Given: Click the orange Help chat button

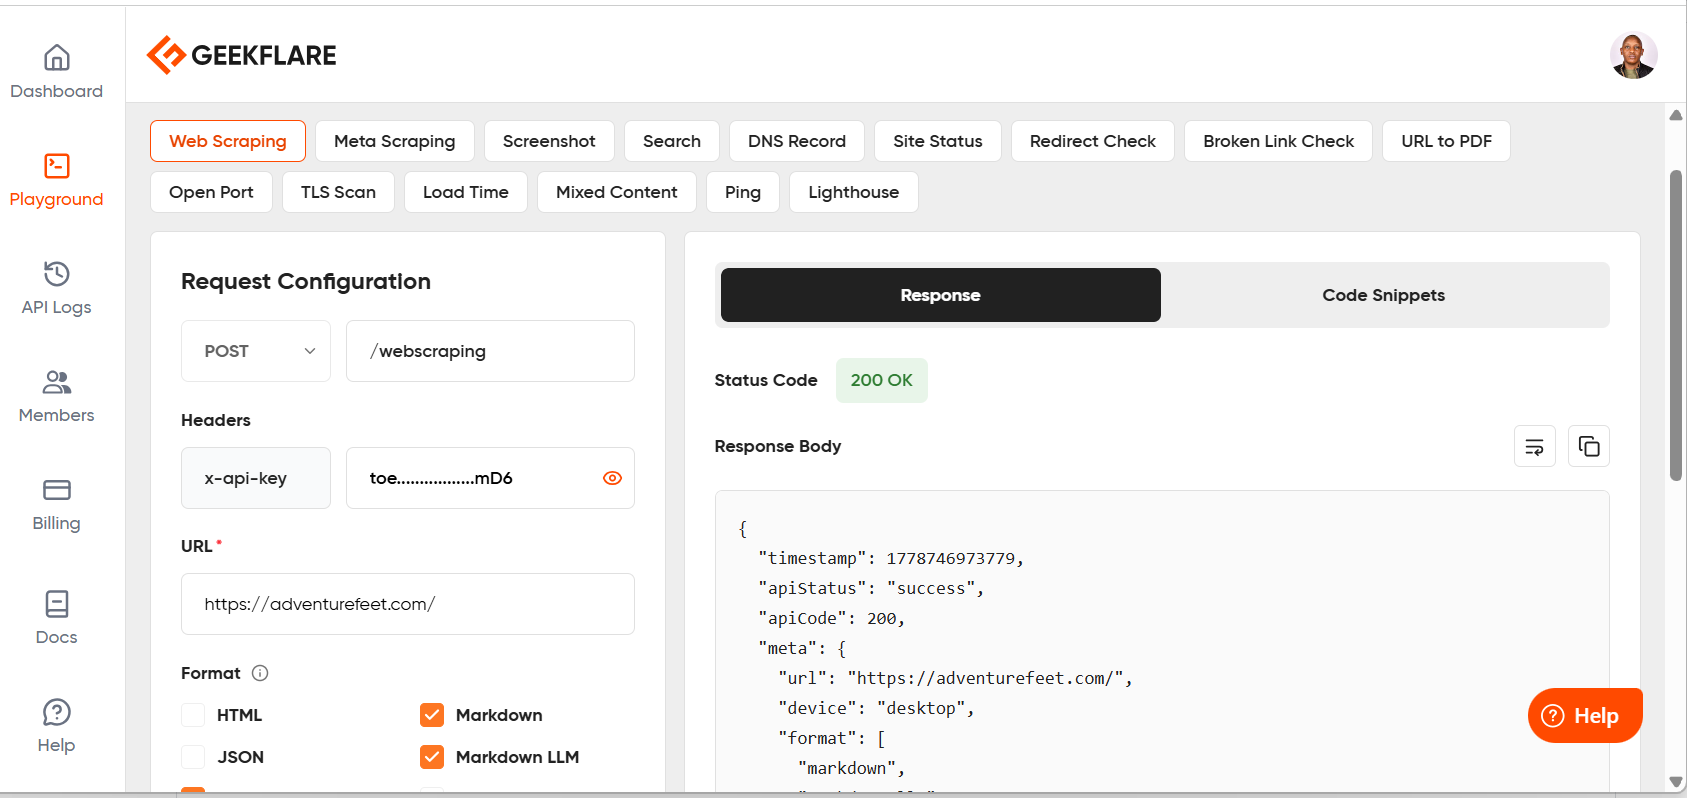Looking at the screenshot, I should 1585,716.
